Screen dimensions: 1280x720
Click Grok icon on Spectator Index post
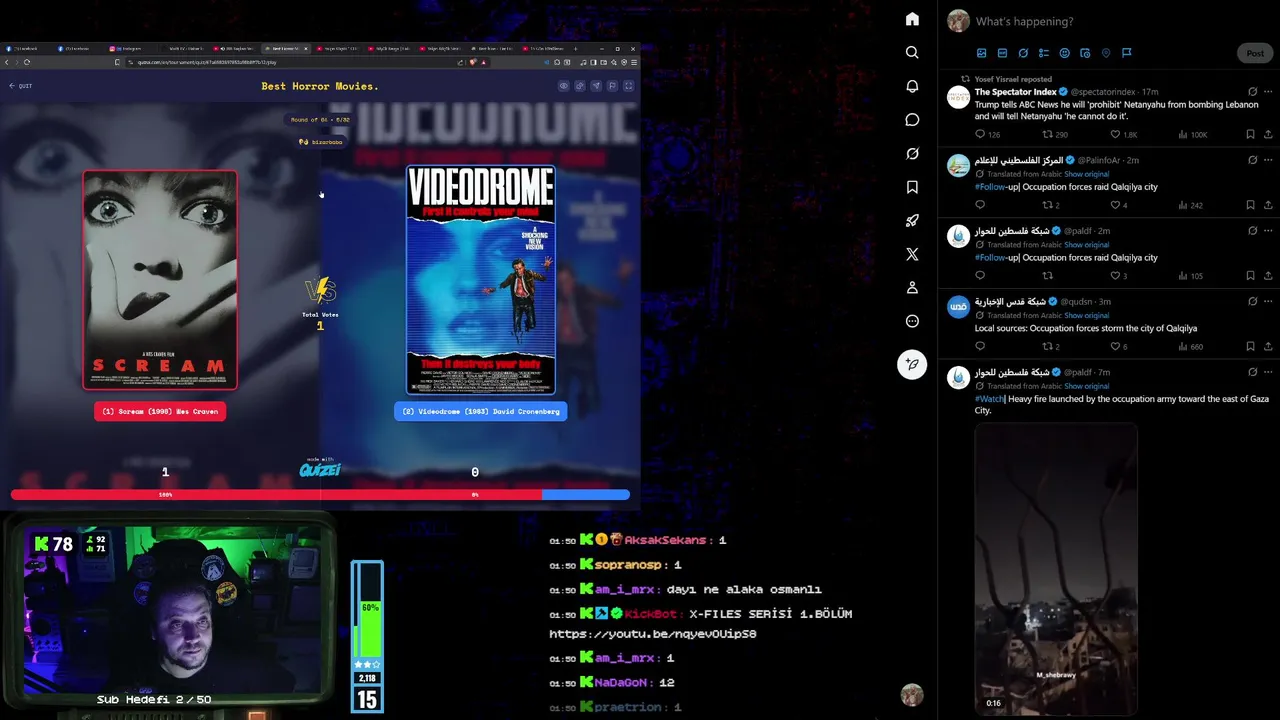1252,92
